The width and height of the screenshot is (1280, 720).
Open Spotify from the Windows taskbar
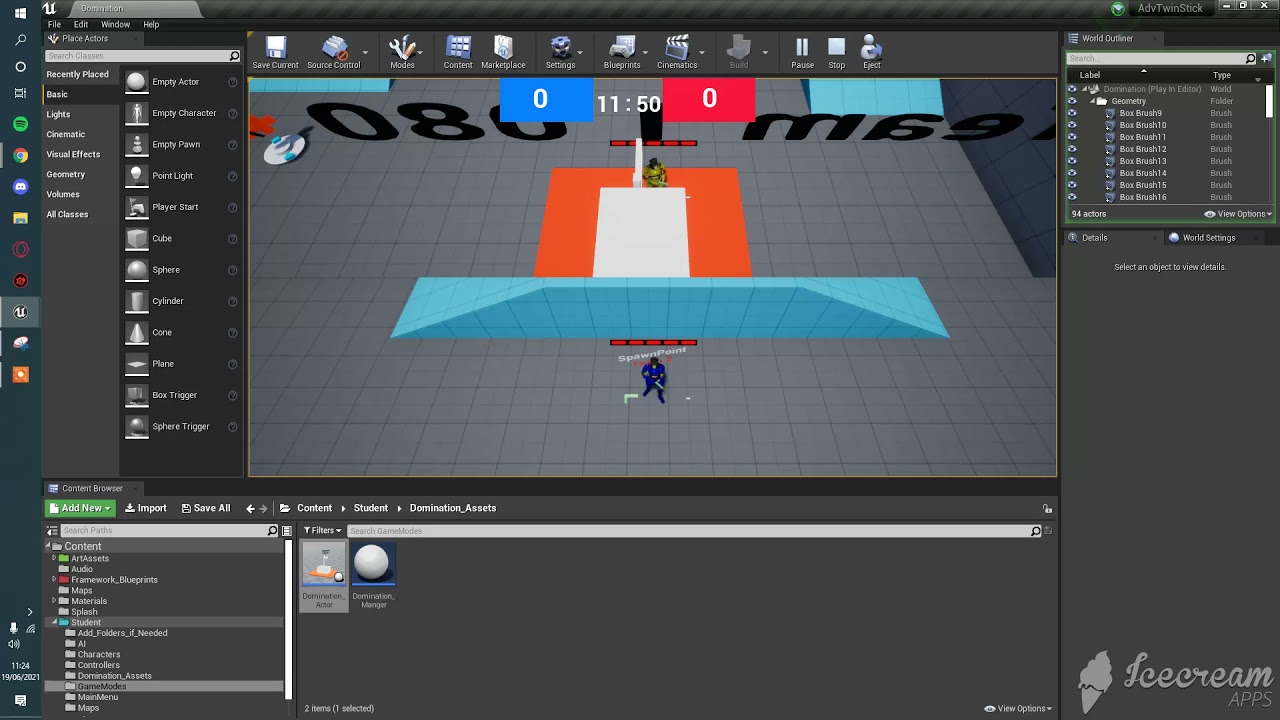point(21,124)
